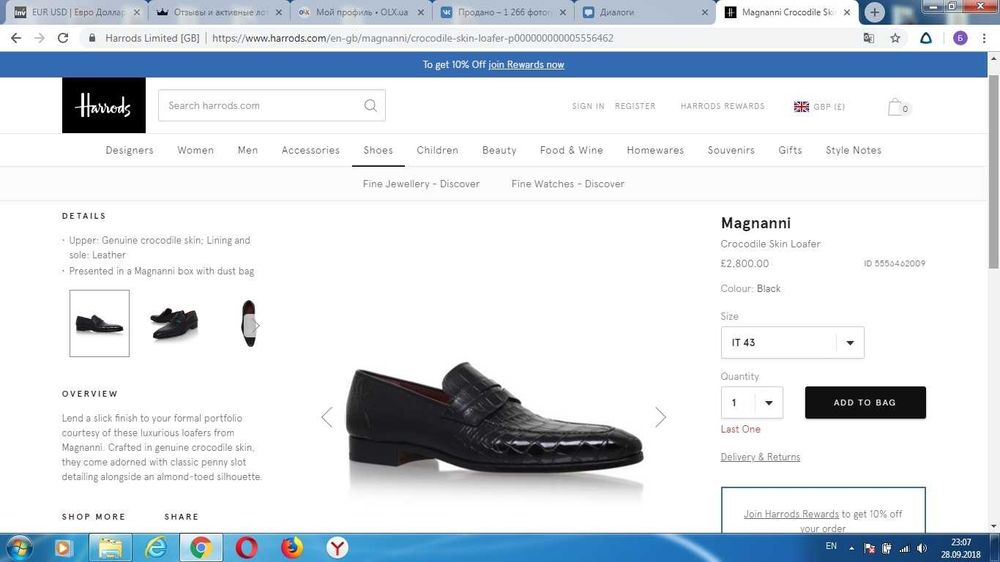Open Fine Watches - Discover link
The height and width of the screenshot is (562, 1000).
(568, 184)
